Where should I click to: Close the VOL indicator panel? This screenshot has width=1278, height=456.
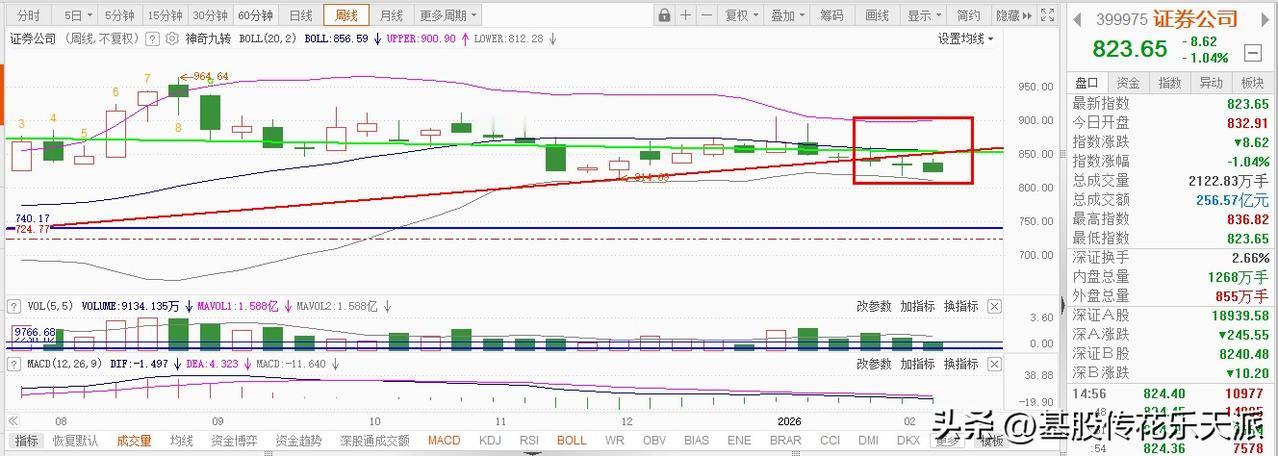pyautogui.click(x=994, y=307)
